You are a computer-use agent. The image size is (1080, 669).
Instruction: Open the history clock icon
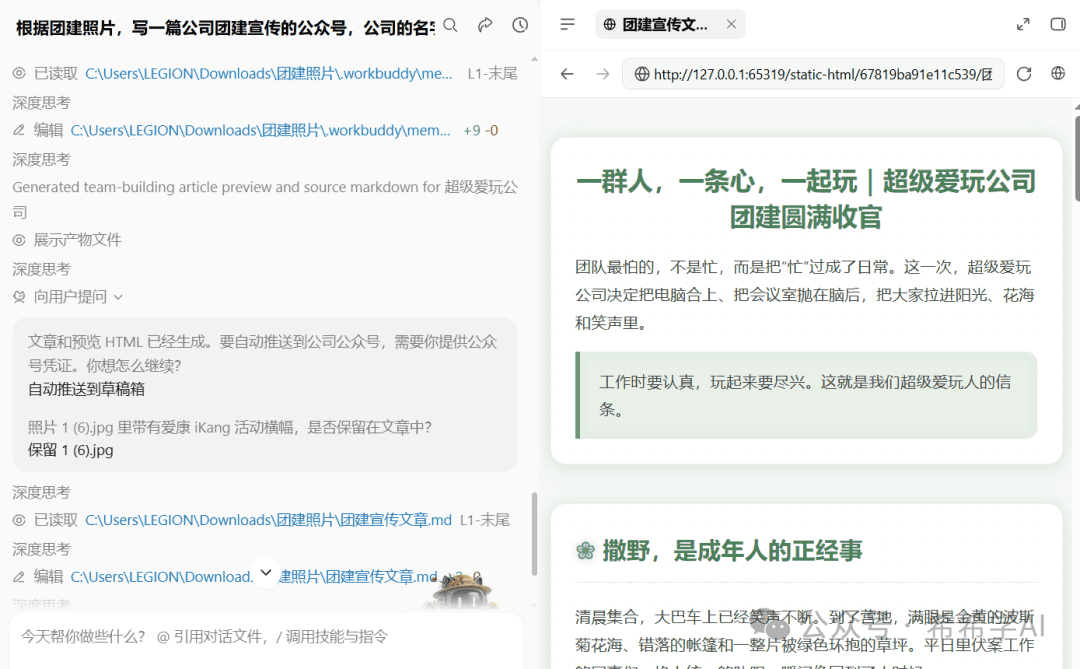point(520,25)
